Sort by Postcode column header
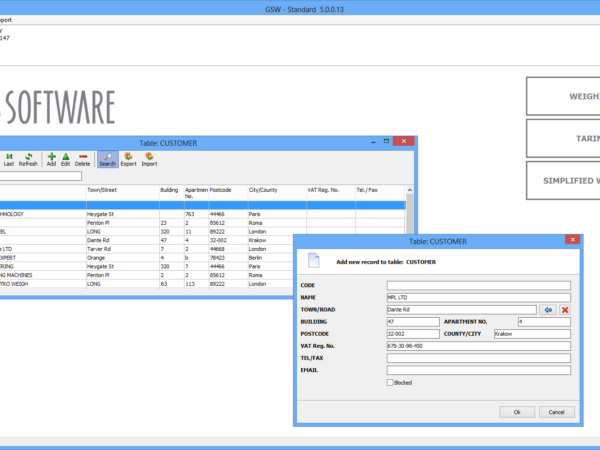The image size is (600, 450). coord(228,193)
